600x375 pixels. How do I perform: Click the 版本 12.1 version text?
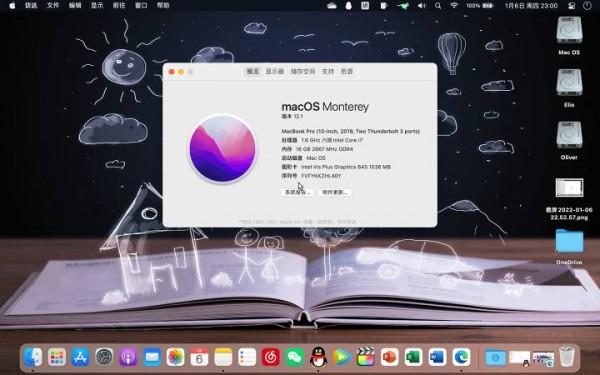292,116
